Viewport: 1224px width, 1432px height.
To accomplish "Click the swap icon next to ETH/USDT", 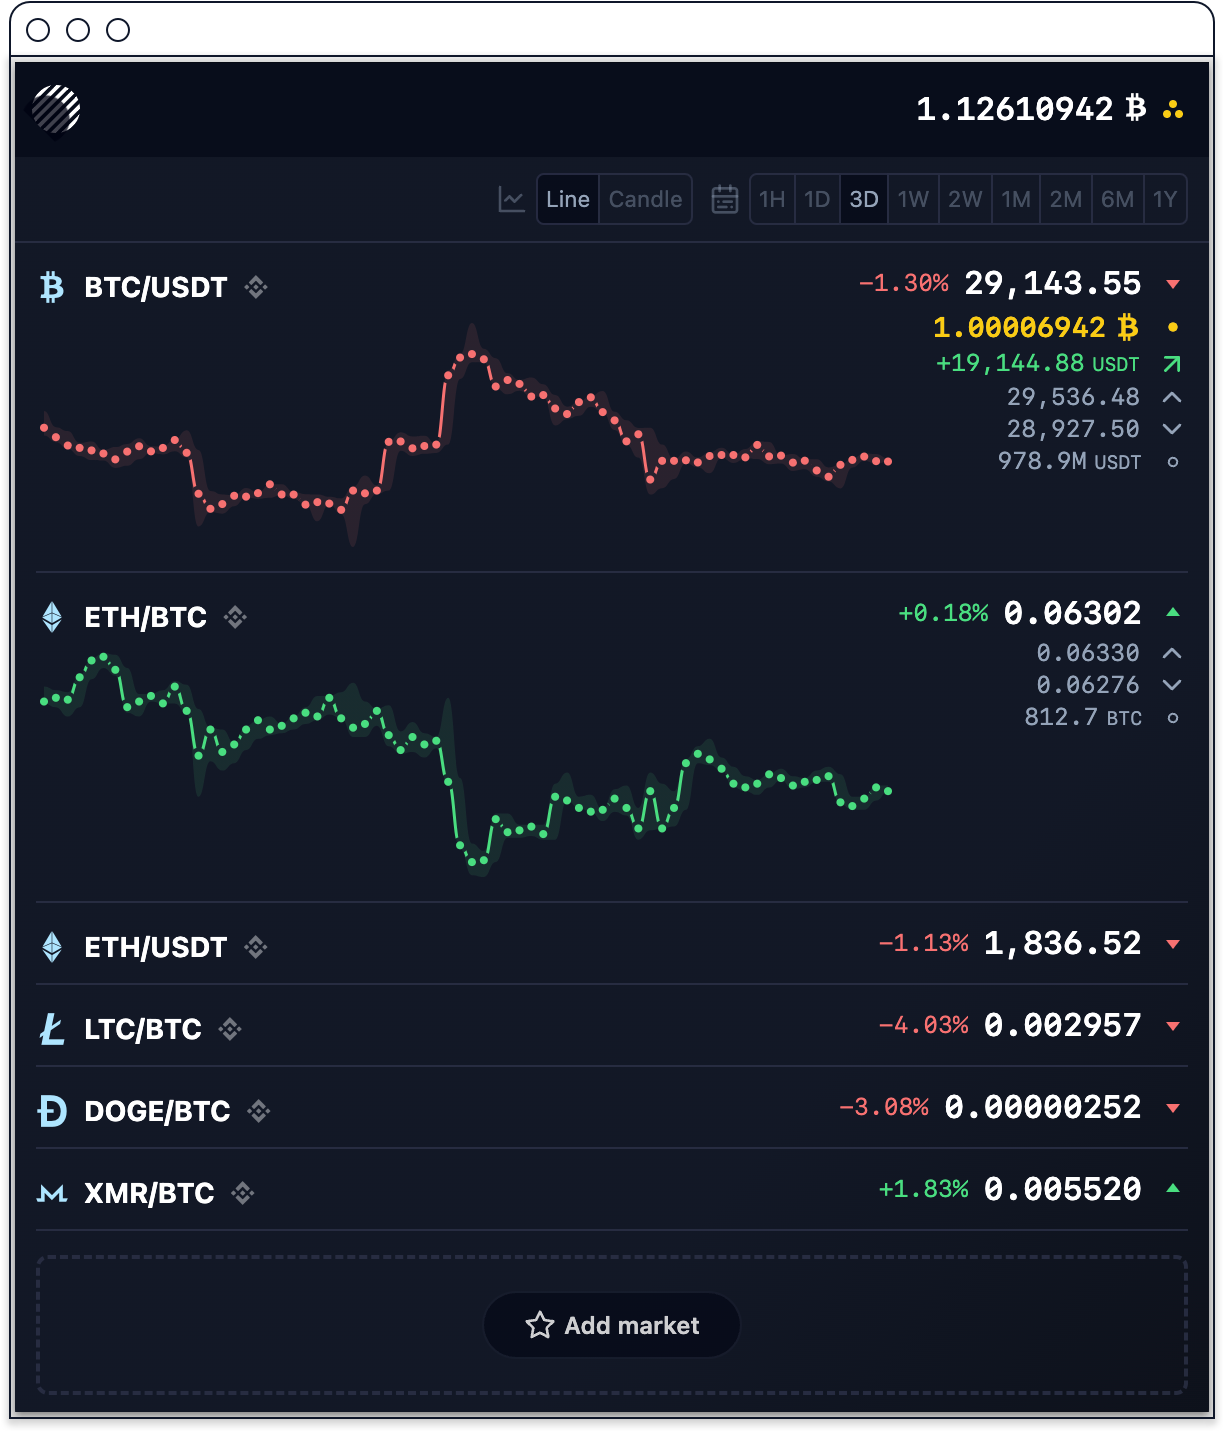I will pos(255,948).
